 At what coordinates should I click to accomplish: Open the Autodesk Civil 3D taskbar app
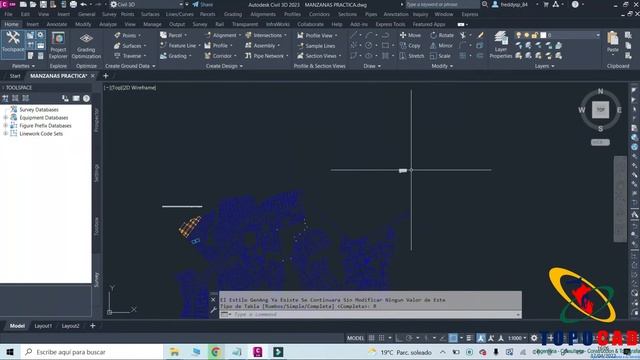click(x=258, y=352)
